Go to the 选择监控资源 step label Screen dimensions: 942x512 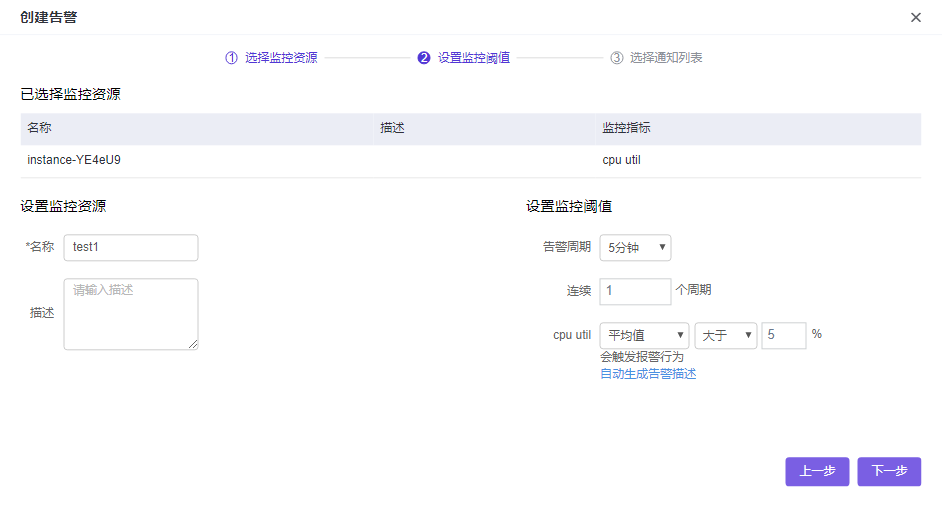[281, 58]
